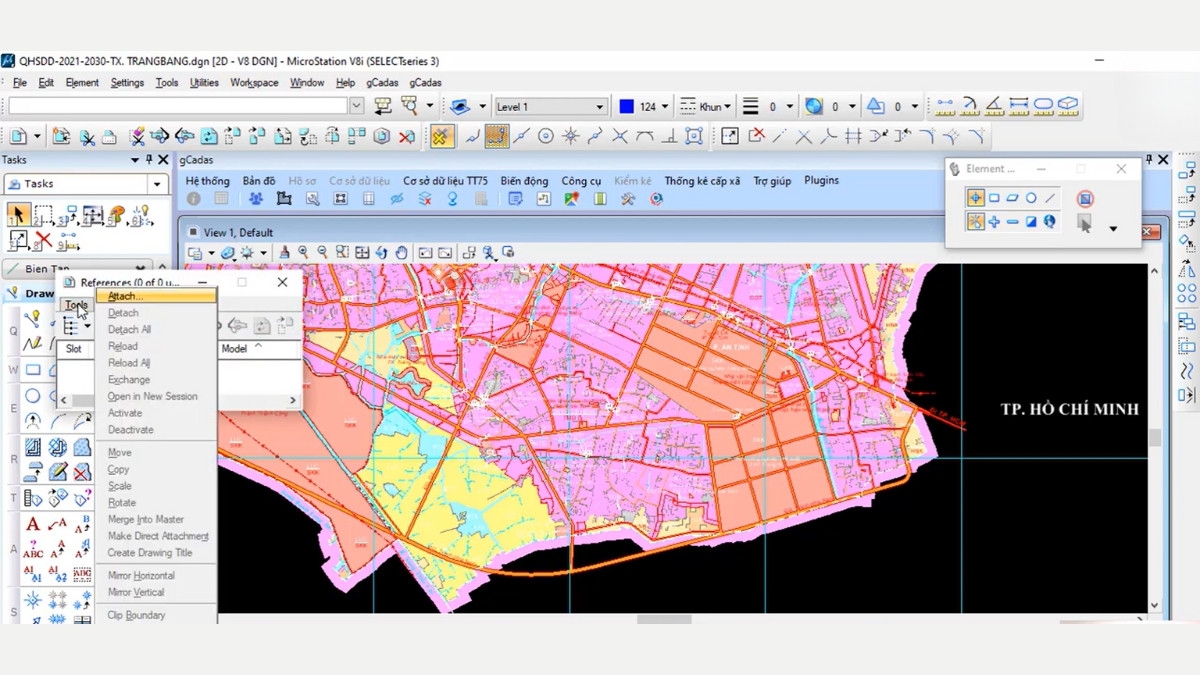Choose Attach... from References Tools menu
The image size is (1200, 675).
coord(156,296)
